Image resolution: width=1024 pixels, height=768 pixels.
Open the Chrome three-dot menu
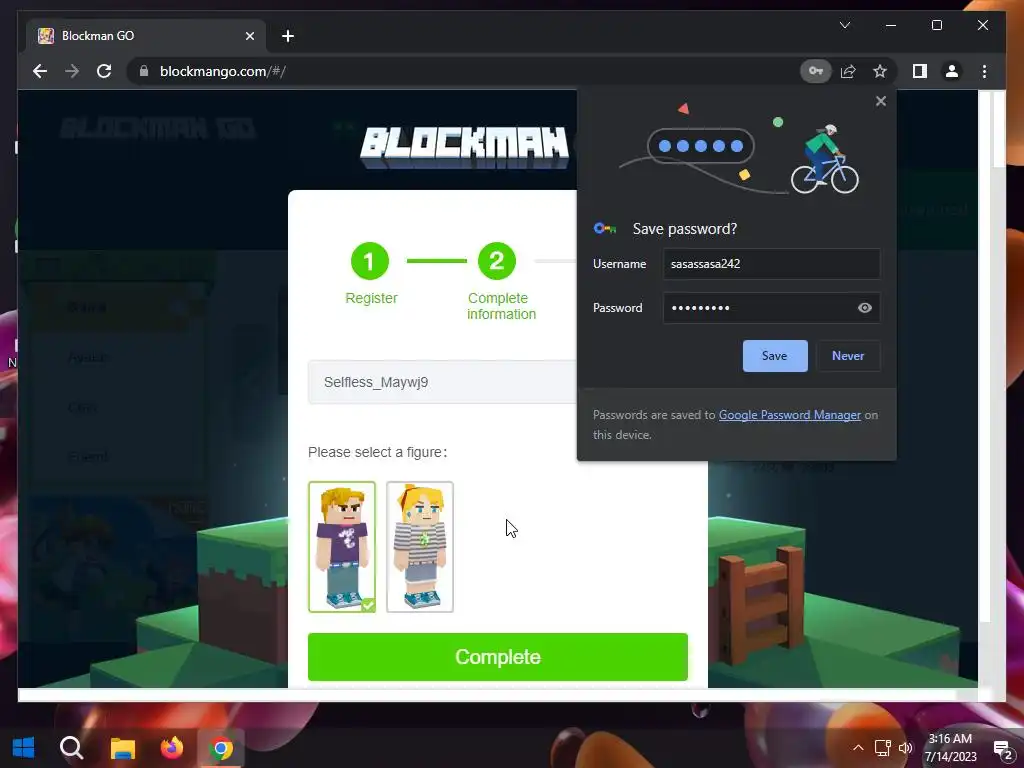tap(984, 71)
